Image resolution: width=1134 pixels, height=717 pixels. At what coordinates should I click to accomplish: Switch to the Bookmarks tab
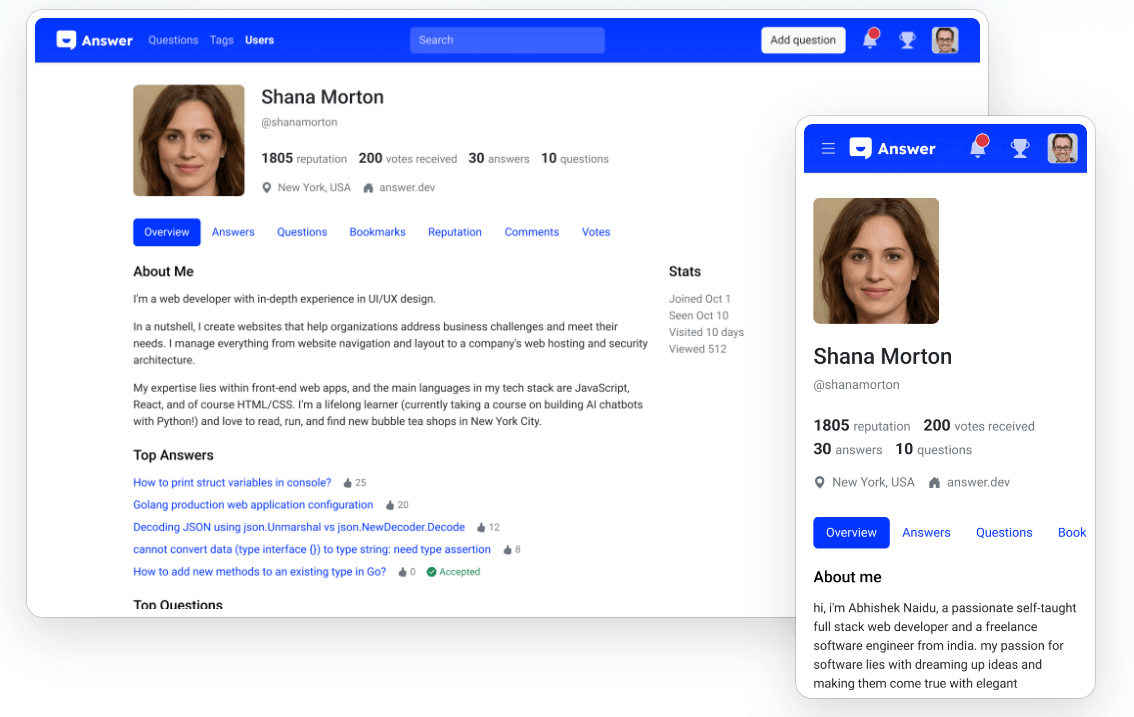pos(377,232)
